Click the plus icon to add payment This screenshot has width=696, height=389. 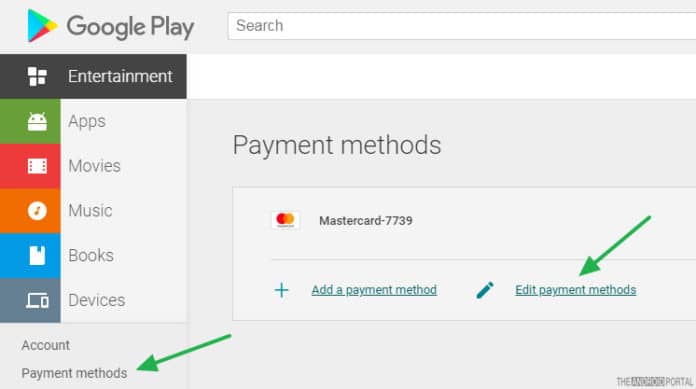coord(281,290)
